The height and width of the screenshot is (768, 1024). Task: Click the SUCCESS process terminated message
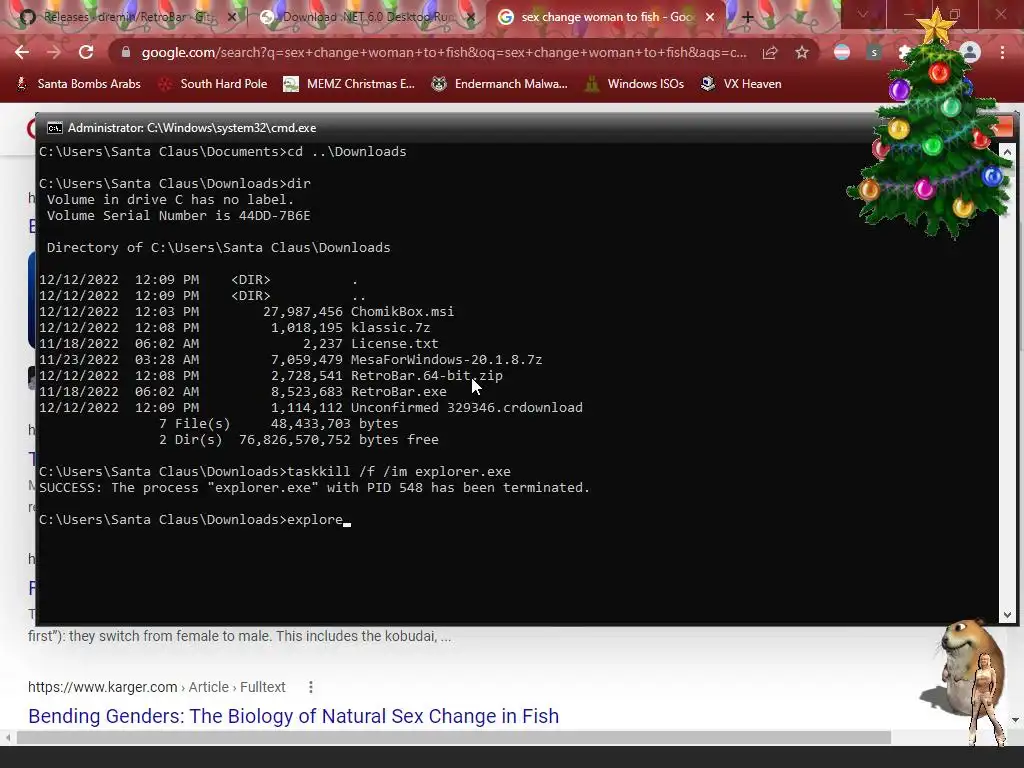click(314, 488)
